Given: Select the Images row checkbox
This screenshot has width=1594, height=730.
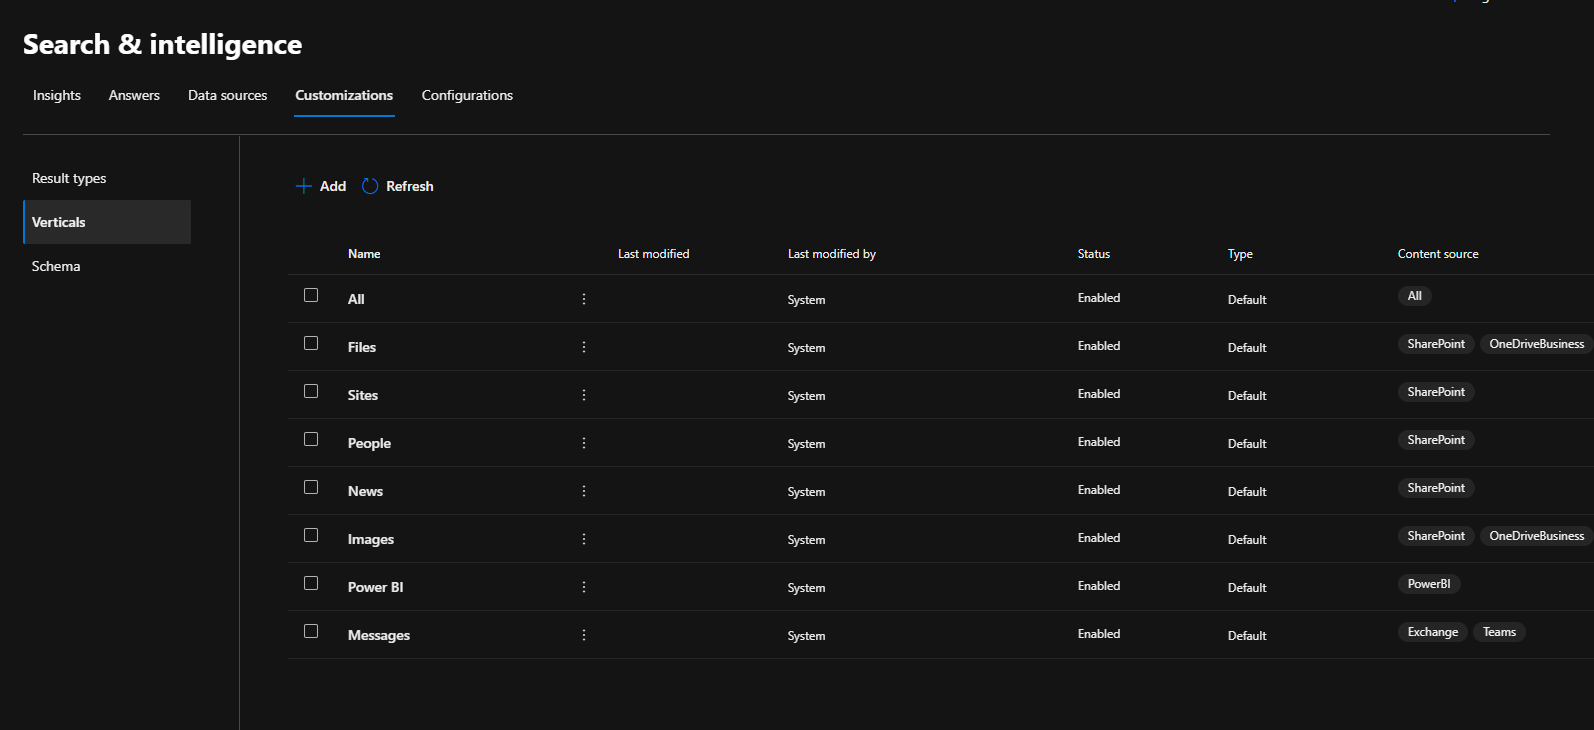Looking at the screenshot, I should tap(311, 535).
